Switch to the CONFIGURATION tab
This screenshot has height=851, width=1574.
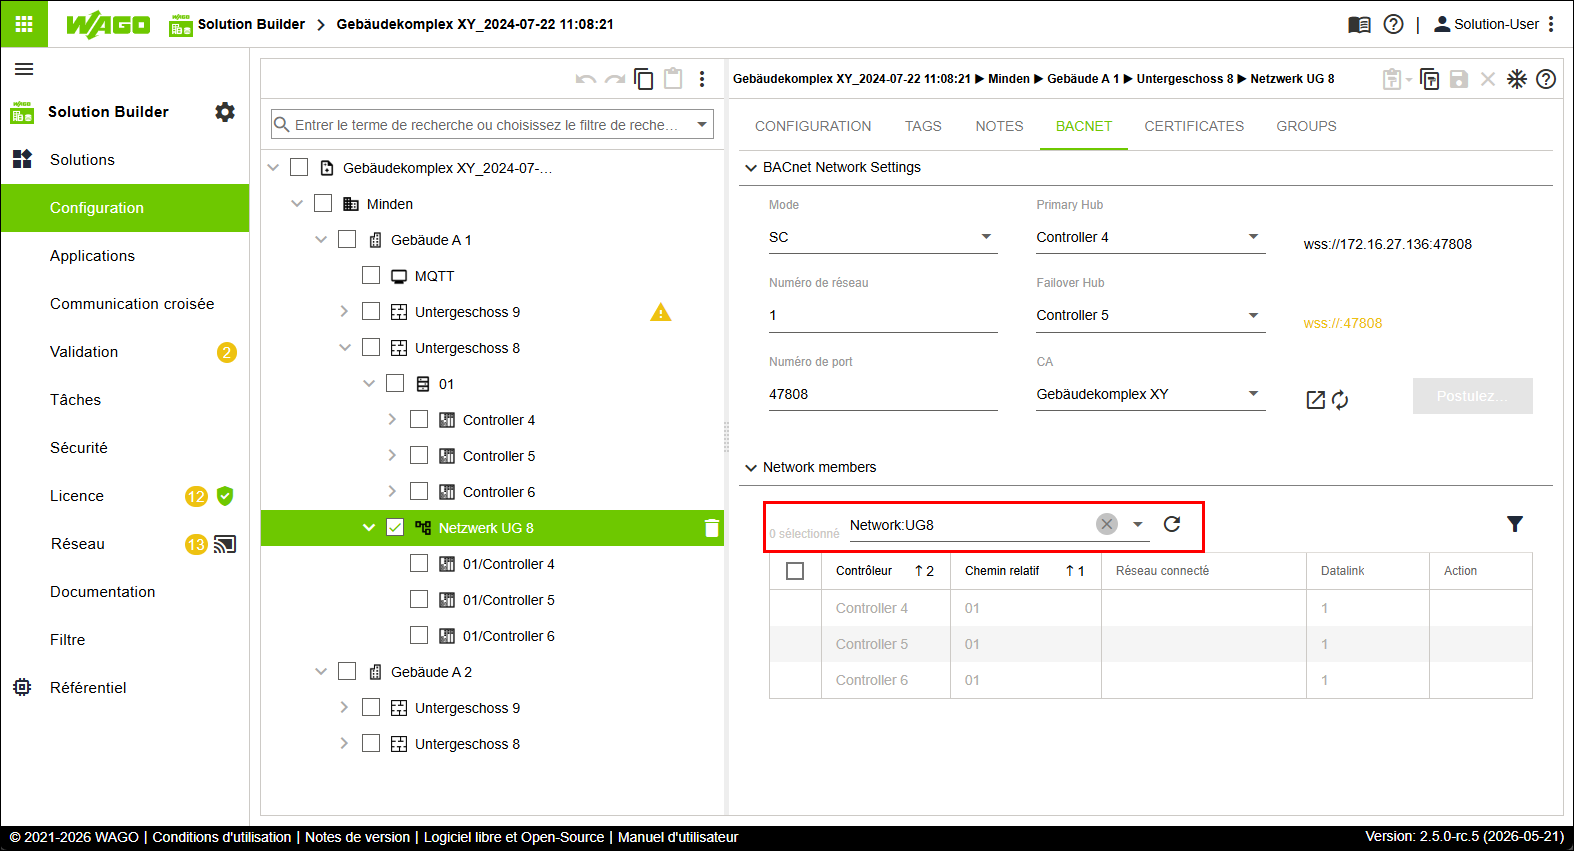click(813, 126)
